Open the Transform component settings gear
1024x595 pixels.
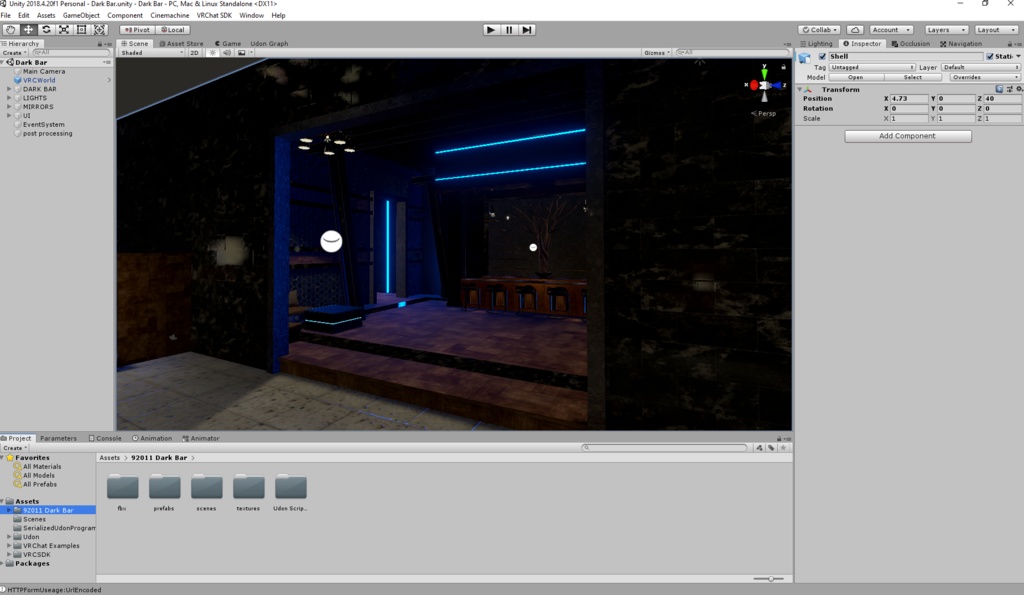[1018, 89]
